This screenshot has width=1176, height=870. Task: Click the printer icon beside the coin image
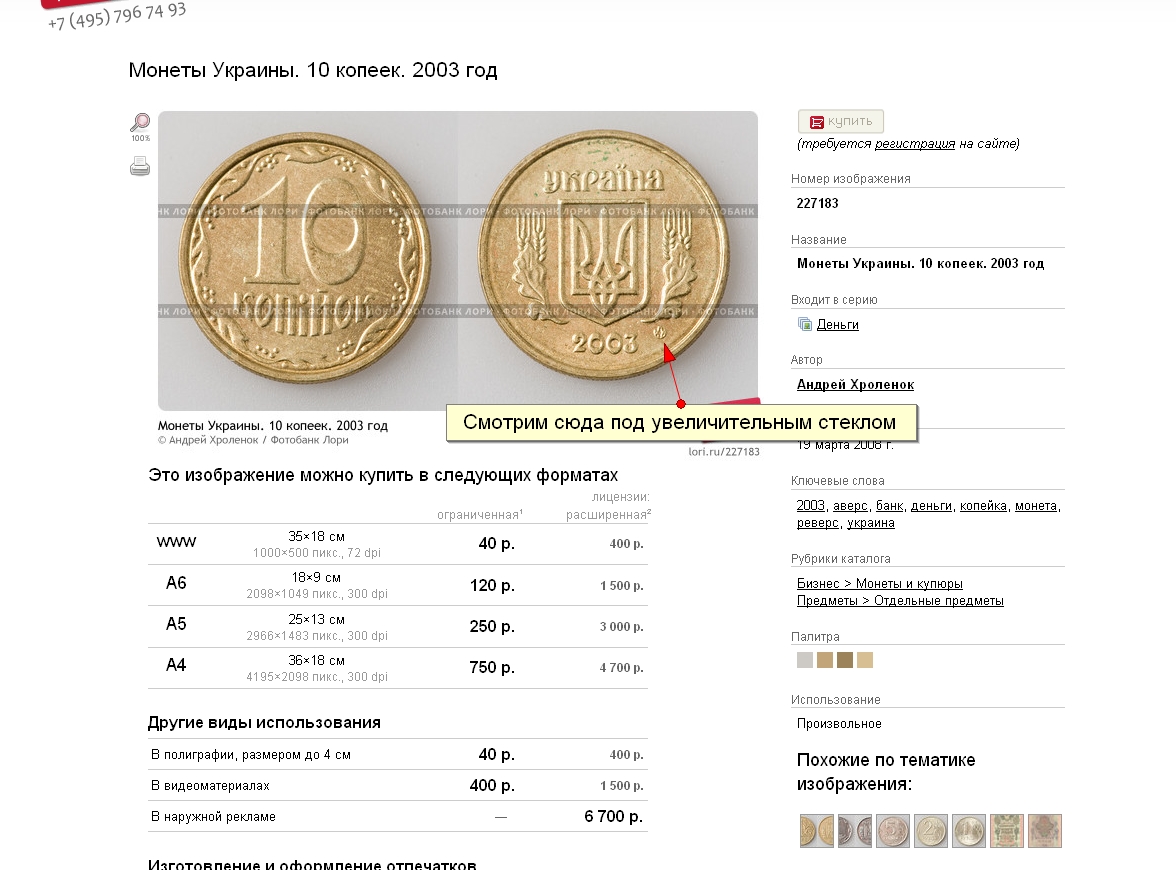[140, 166]
